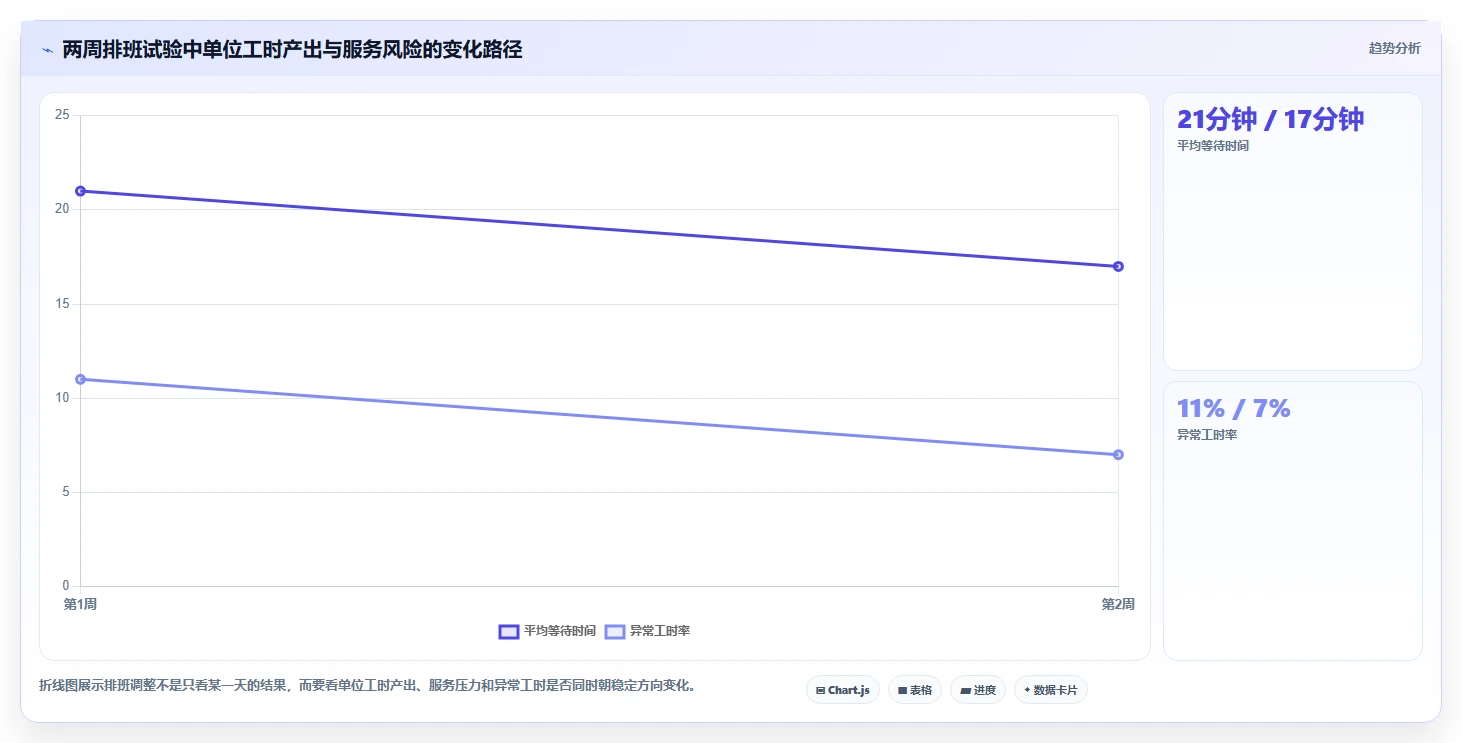This screenshot has height=743, width=1462.
Task: Click the Chart.js tag chip
Action: point(843,690)
